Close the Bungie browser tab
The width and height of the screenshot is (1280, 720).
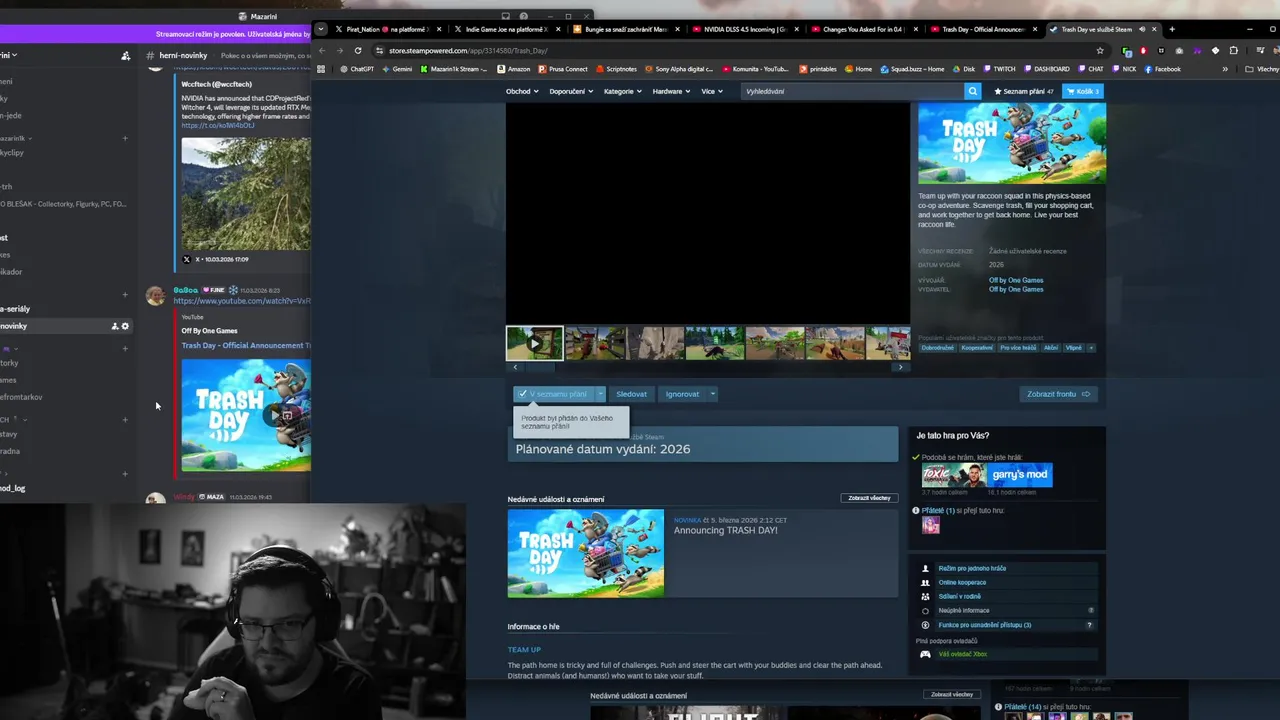coord(676,29)
